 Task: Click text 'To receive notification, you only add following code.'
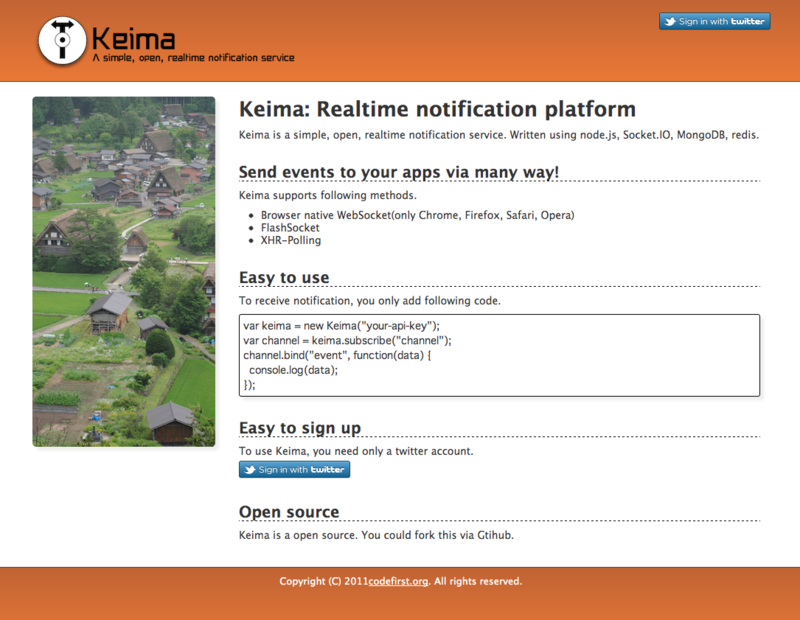tap(370, 301)
